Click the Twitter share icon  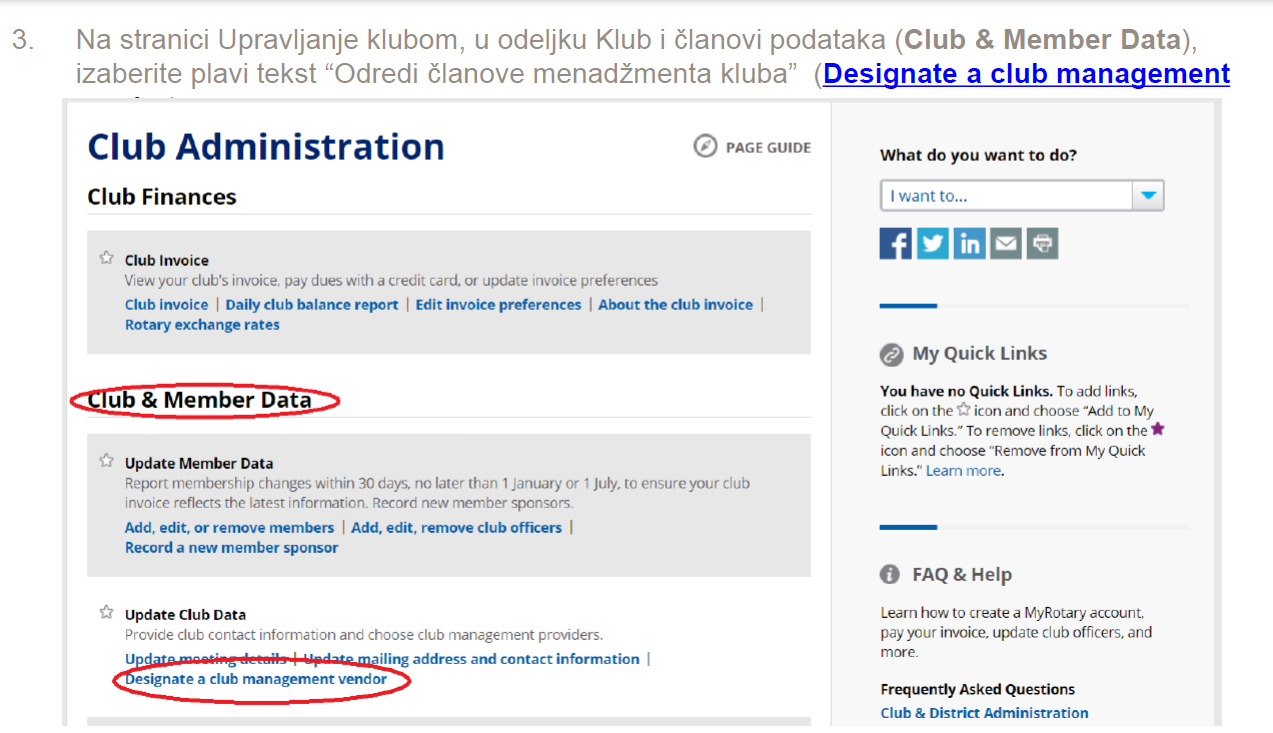932,244
